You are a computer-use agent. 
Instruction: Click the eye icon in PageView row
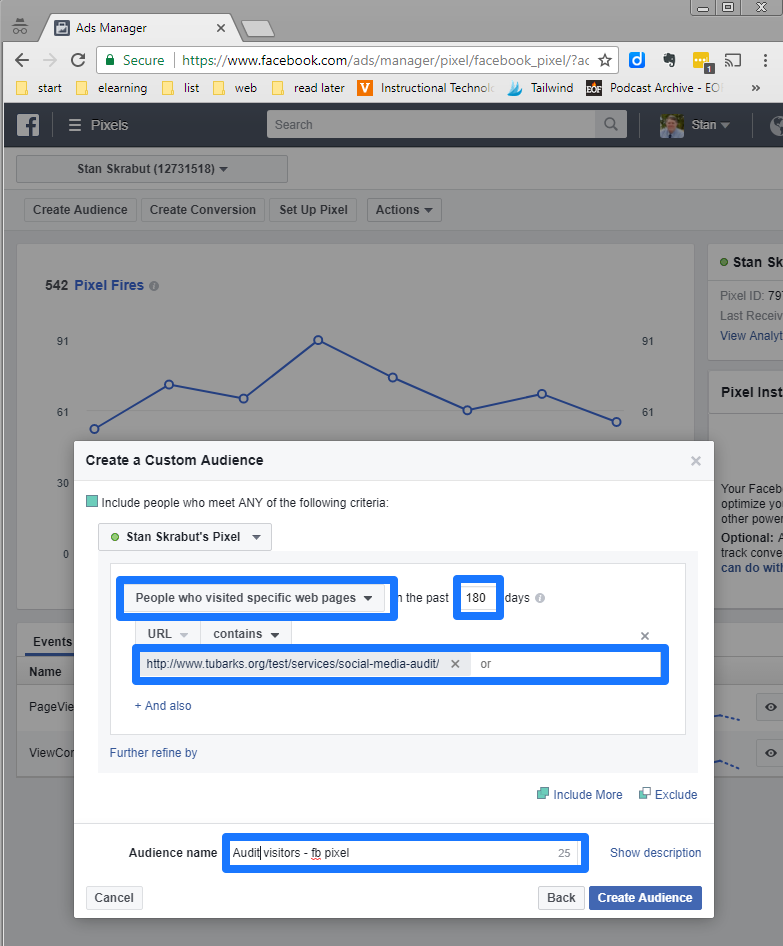click(769, 707)
